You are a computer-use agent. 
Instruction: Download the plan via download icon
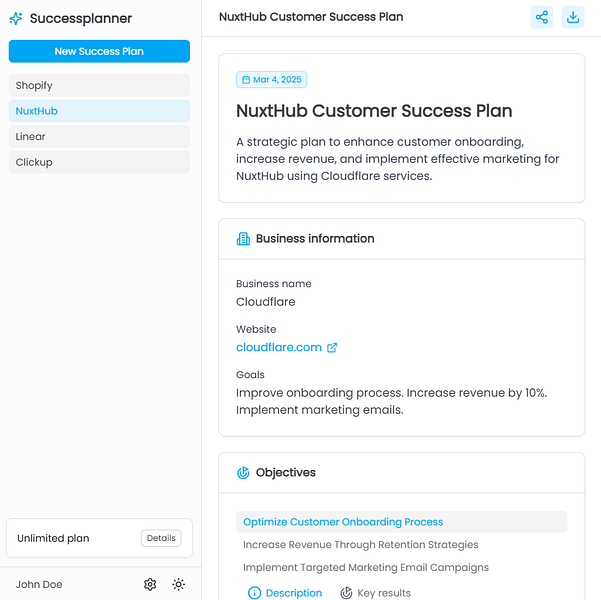point(573,17)
